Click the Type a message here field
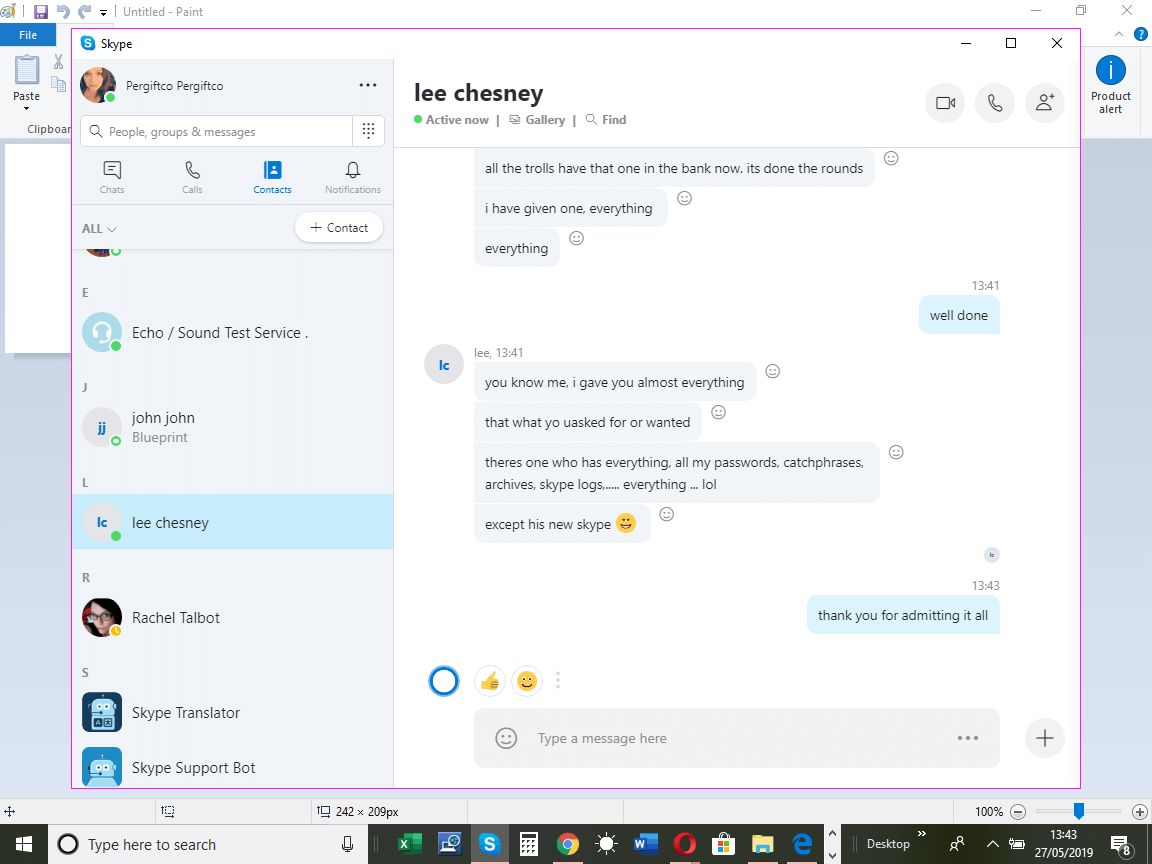1152x864 pixels. click(737, 738)
